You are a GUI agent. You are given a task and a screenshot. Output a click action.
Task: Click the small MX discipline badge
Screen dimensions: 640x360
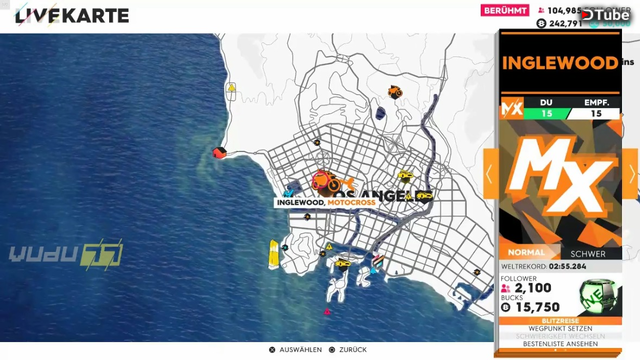click(512, 108)
